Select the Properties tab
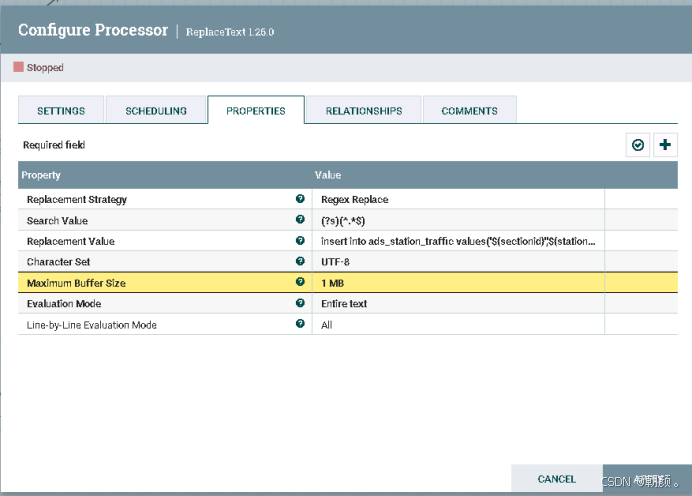Image resolution: width=692 pixels, height=496 pixels. (x=256, y=110)
